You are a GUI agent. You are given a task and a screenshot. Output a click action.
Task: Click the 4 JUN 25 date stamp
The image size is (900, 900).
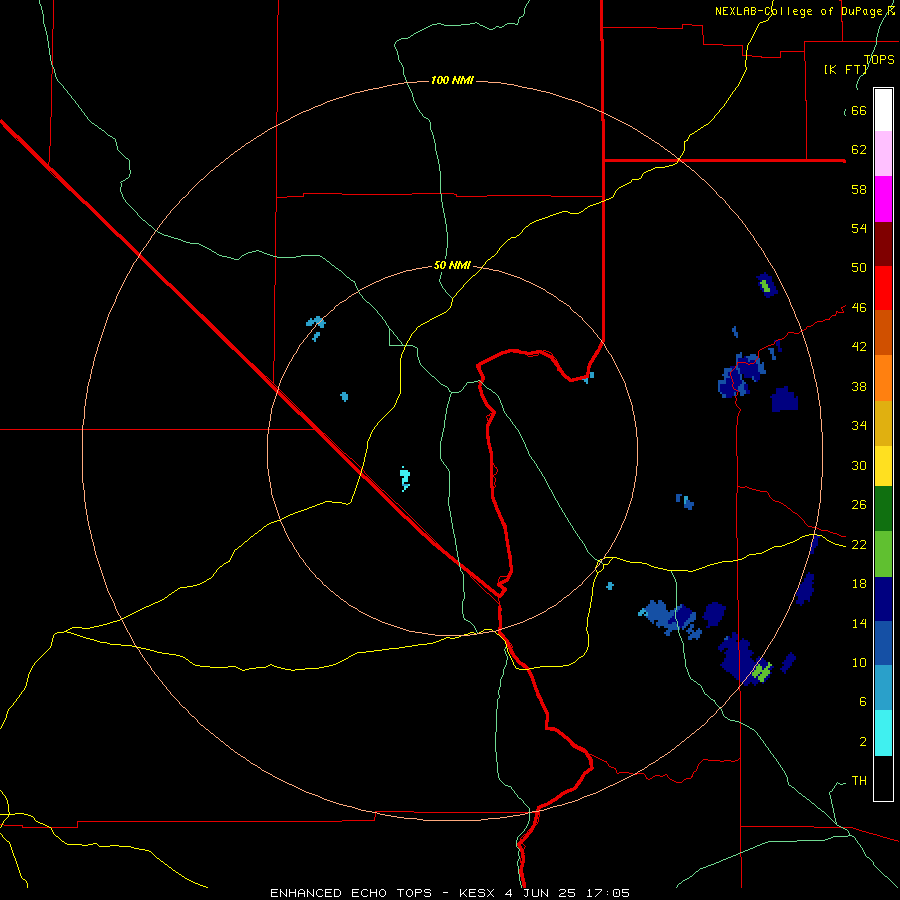pos(542,893)
